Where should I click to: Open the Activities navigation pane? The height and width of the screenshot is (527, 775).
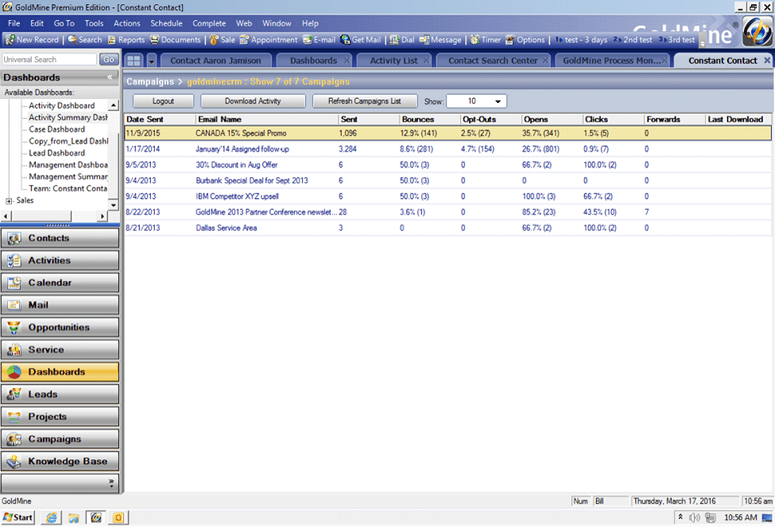60,261
